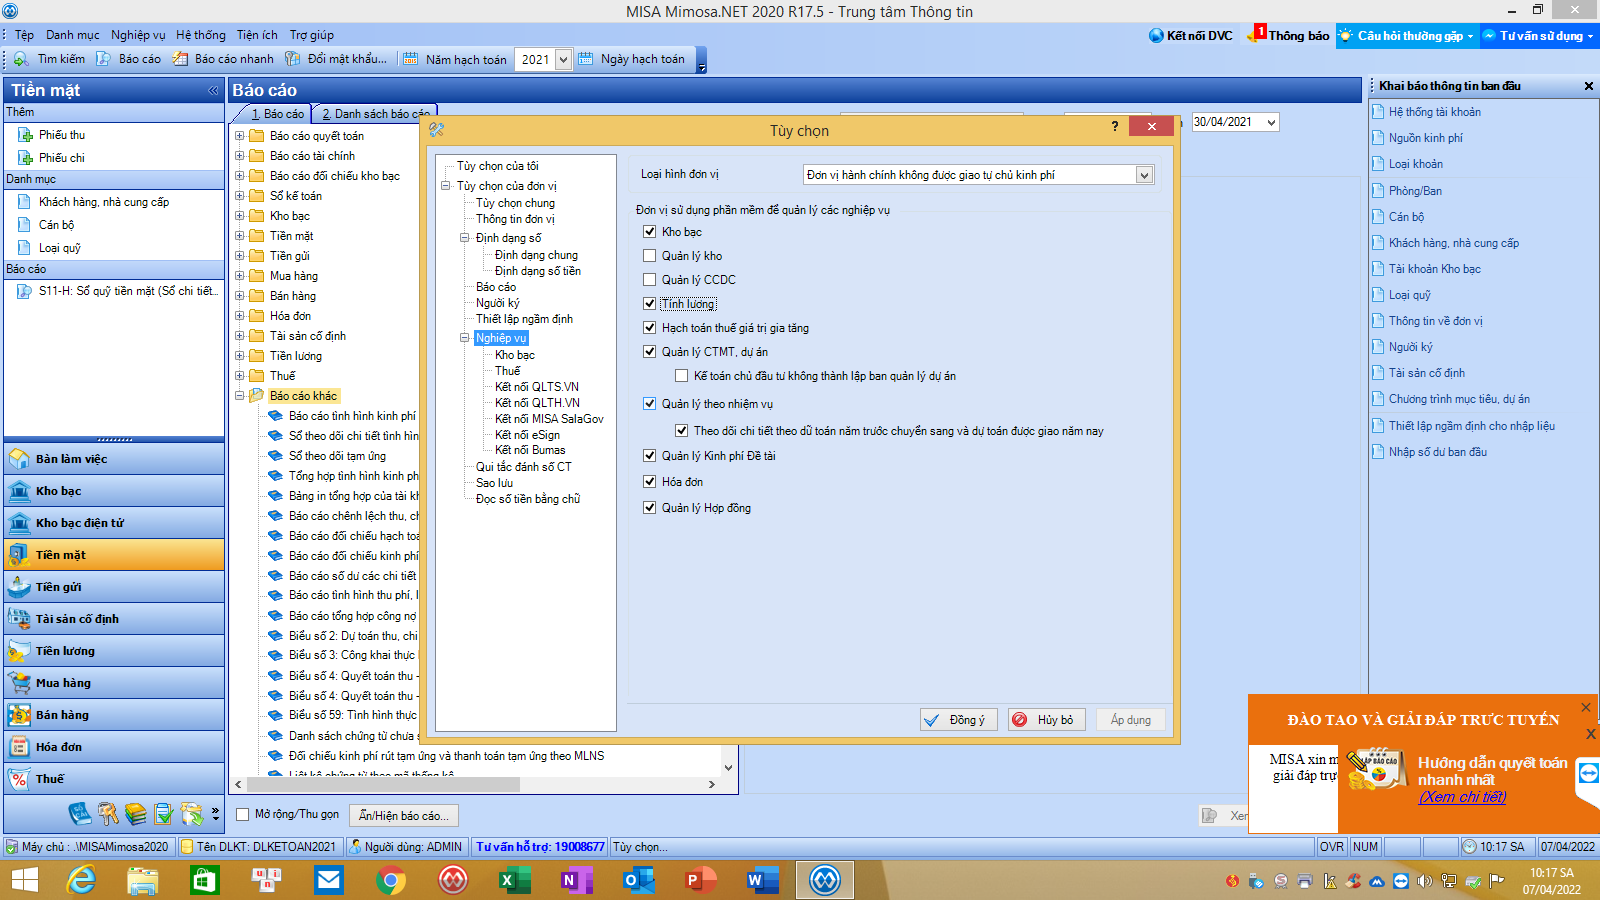Open Kho bạc điện tử section
1600x900 pixels.
114,523
